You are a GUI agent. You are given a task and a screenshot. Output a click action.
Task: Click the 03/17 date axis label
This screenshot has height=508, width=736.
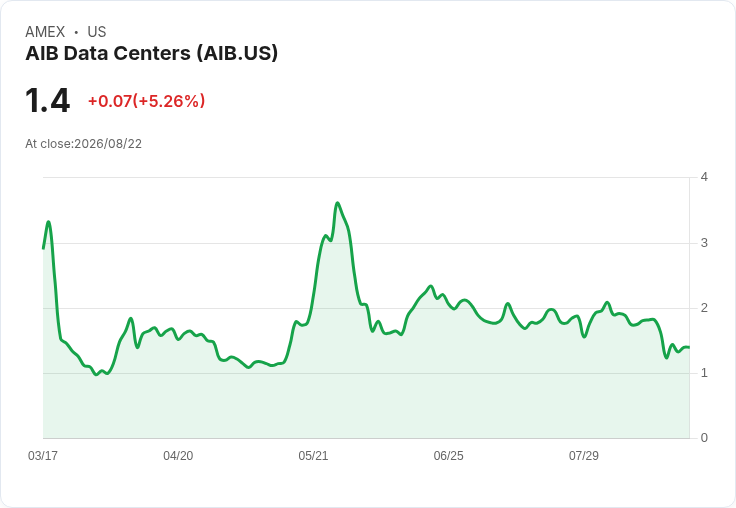[x=43, y=455]
